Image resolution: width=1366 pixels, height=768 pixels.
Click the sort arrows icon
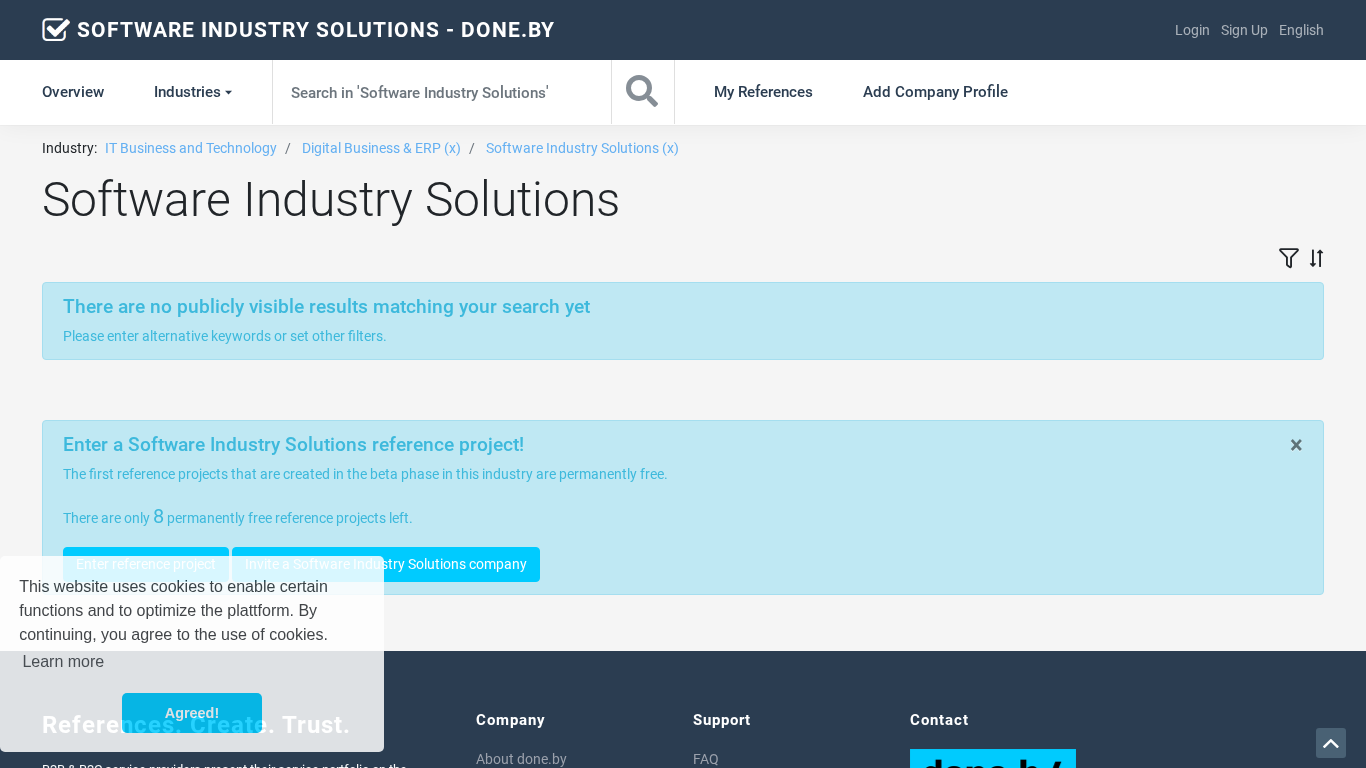coord(1316,258)
